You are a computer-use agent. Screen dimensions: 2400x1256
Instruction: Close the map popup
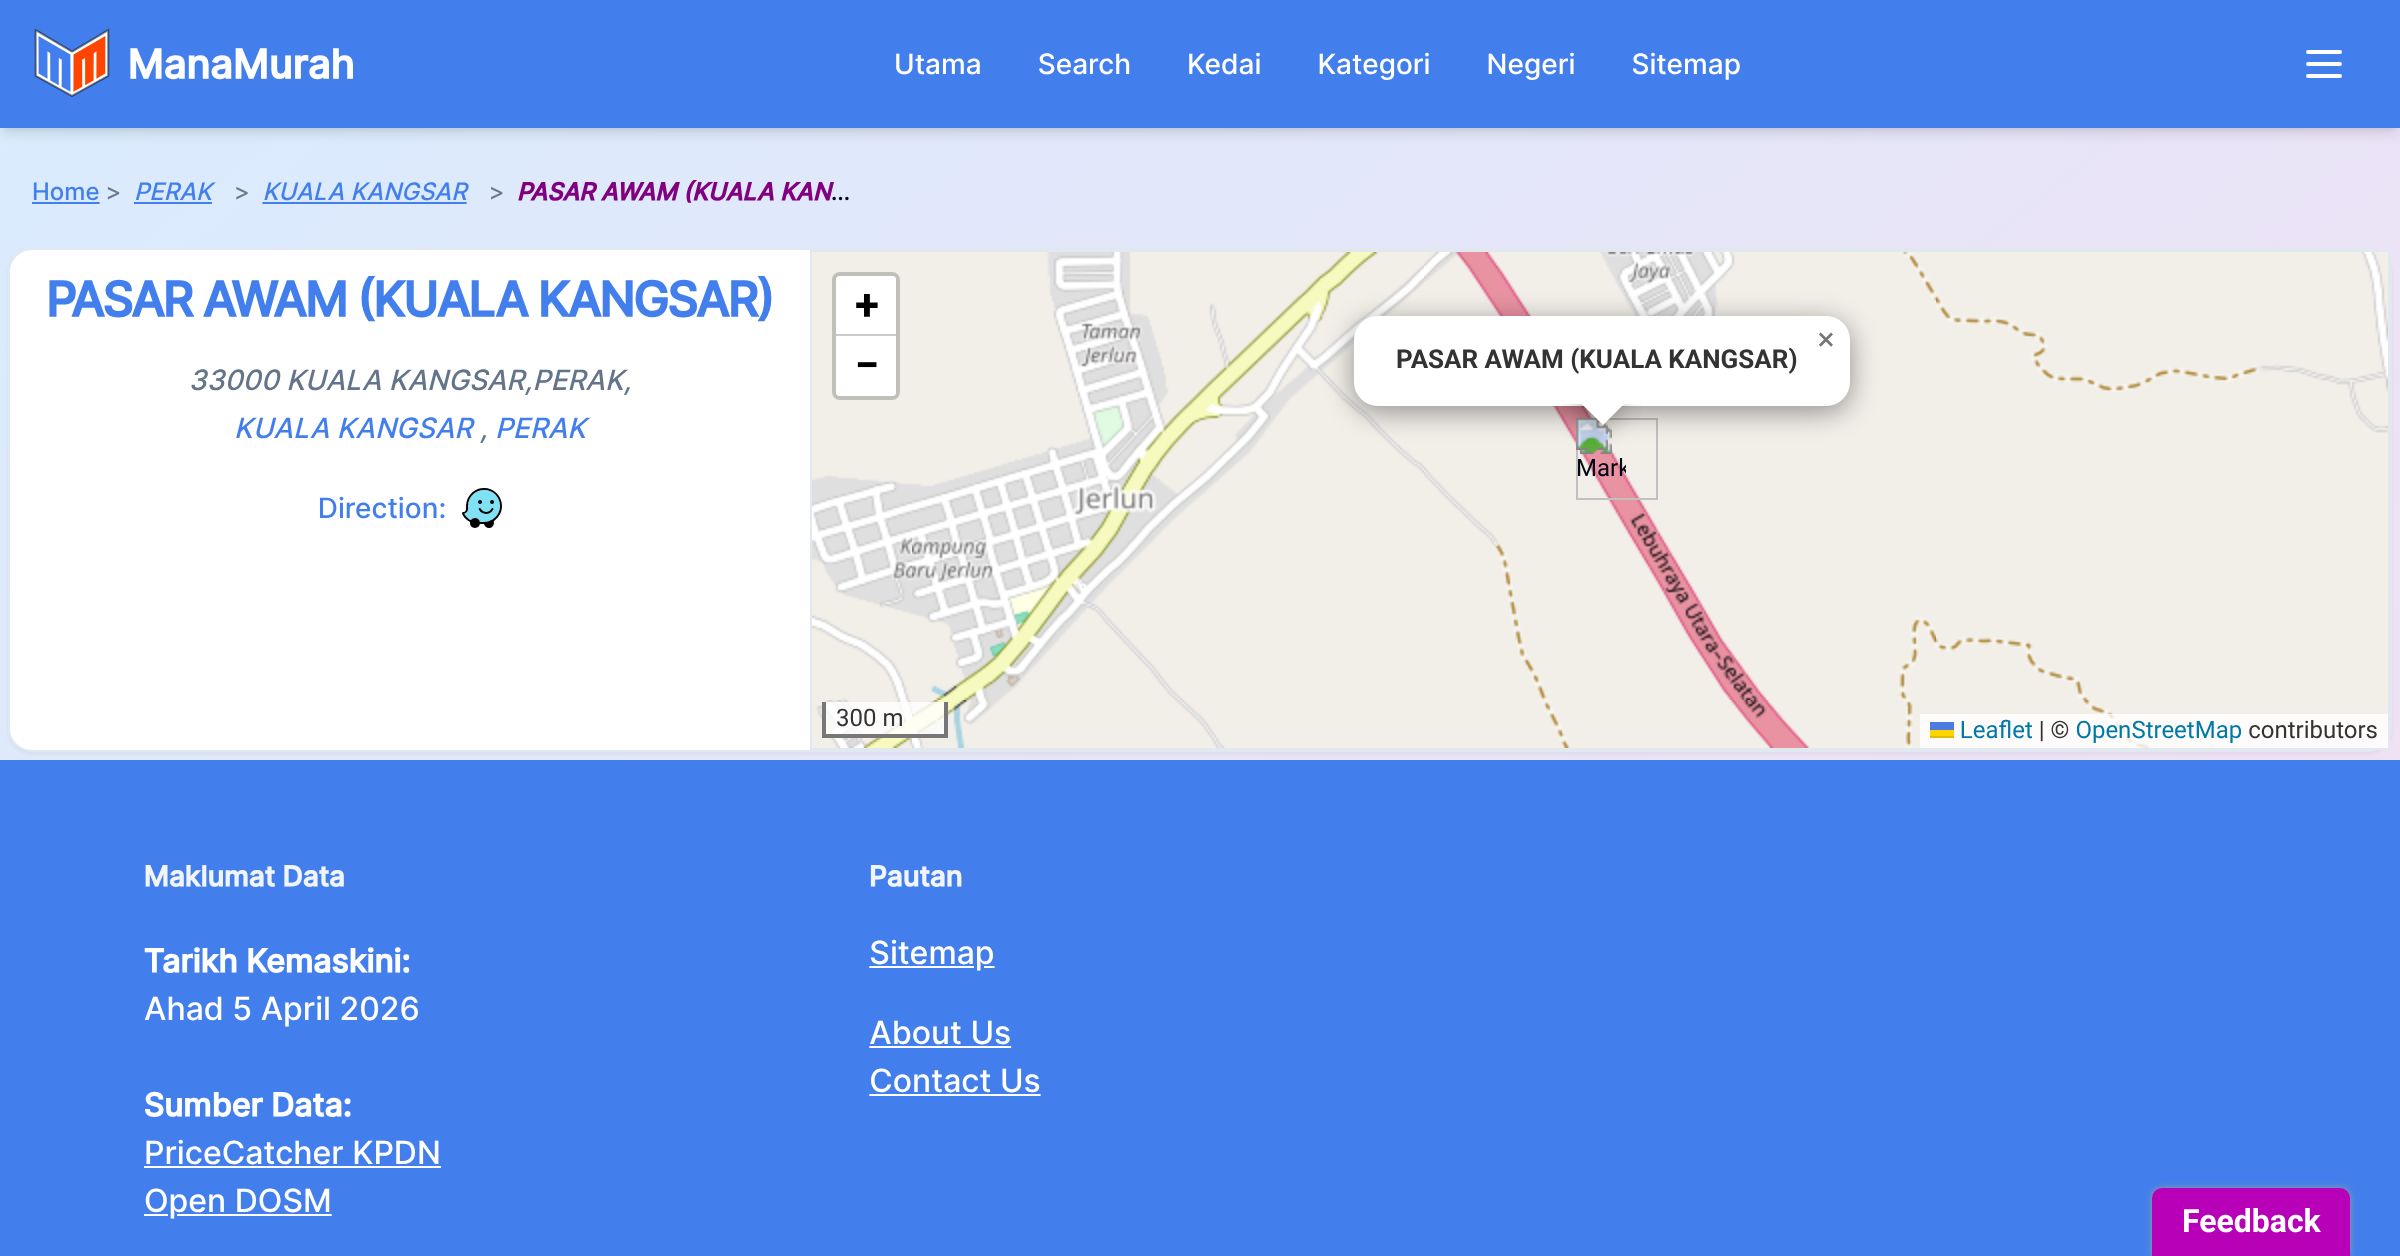(x=1825, y=340)
